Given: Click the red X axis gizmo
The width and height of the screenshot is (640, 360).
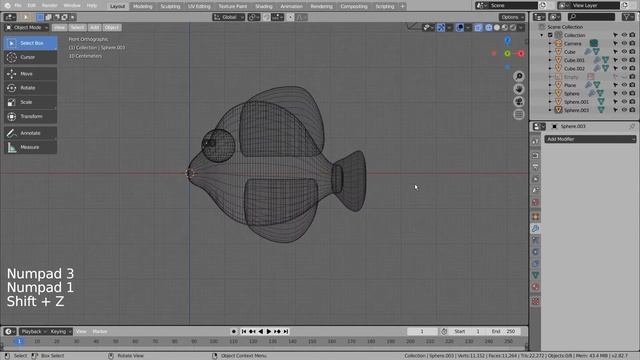Looking at the screenshot, I should coord(521,53).
